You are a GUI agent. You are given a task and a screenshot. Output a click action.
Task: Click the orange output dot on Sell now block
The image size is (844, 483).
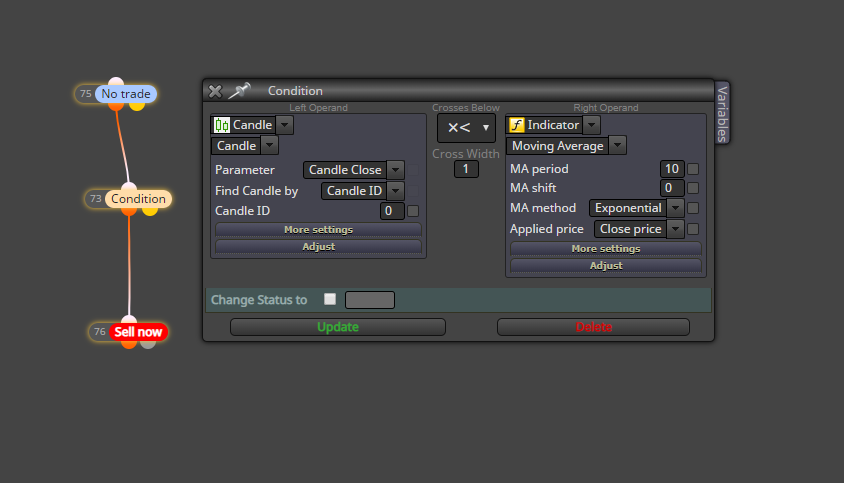coord(129,344)
